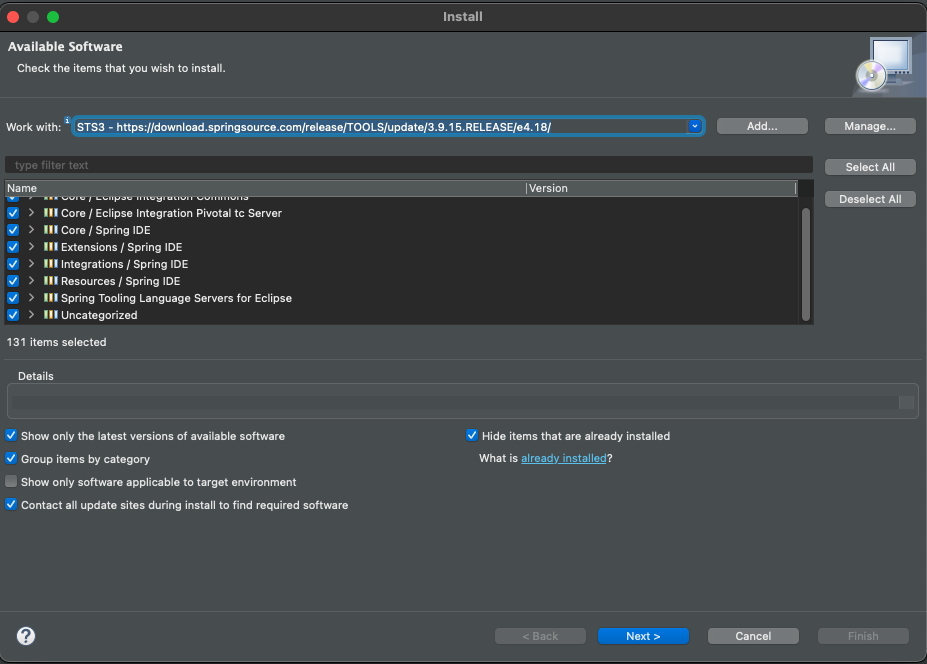Click the type filter text field
Screen dimensions: 927x664
coord(409,165)
